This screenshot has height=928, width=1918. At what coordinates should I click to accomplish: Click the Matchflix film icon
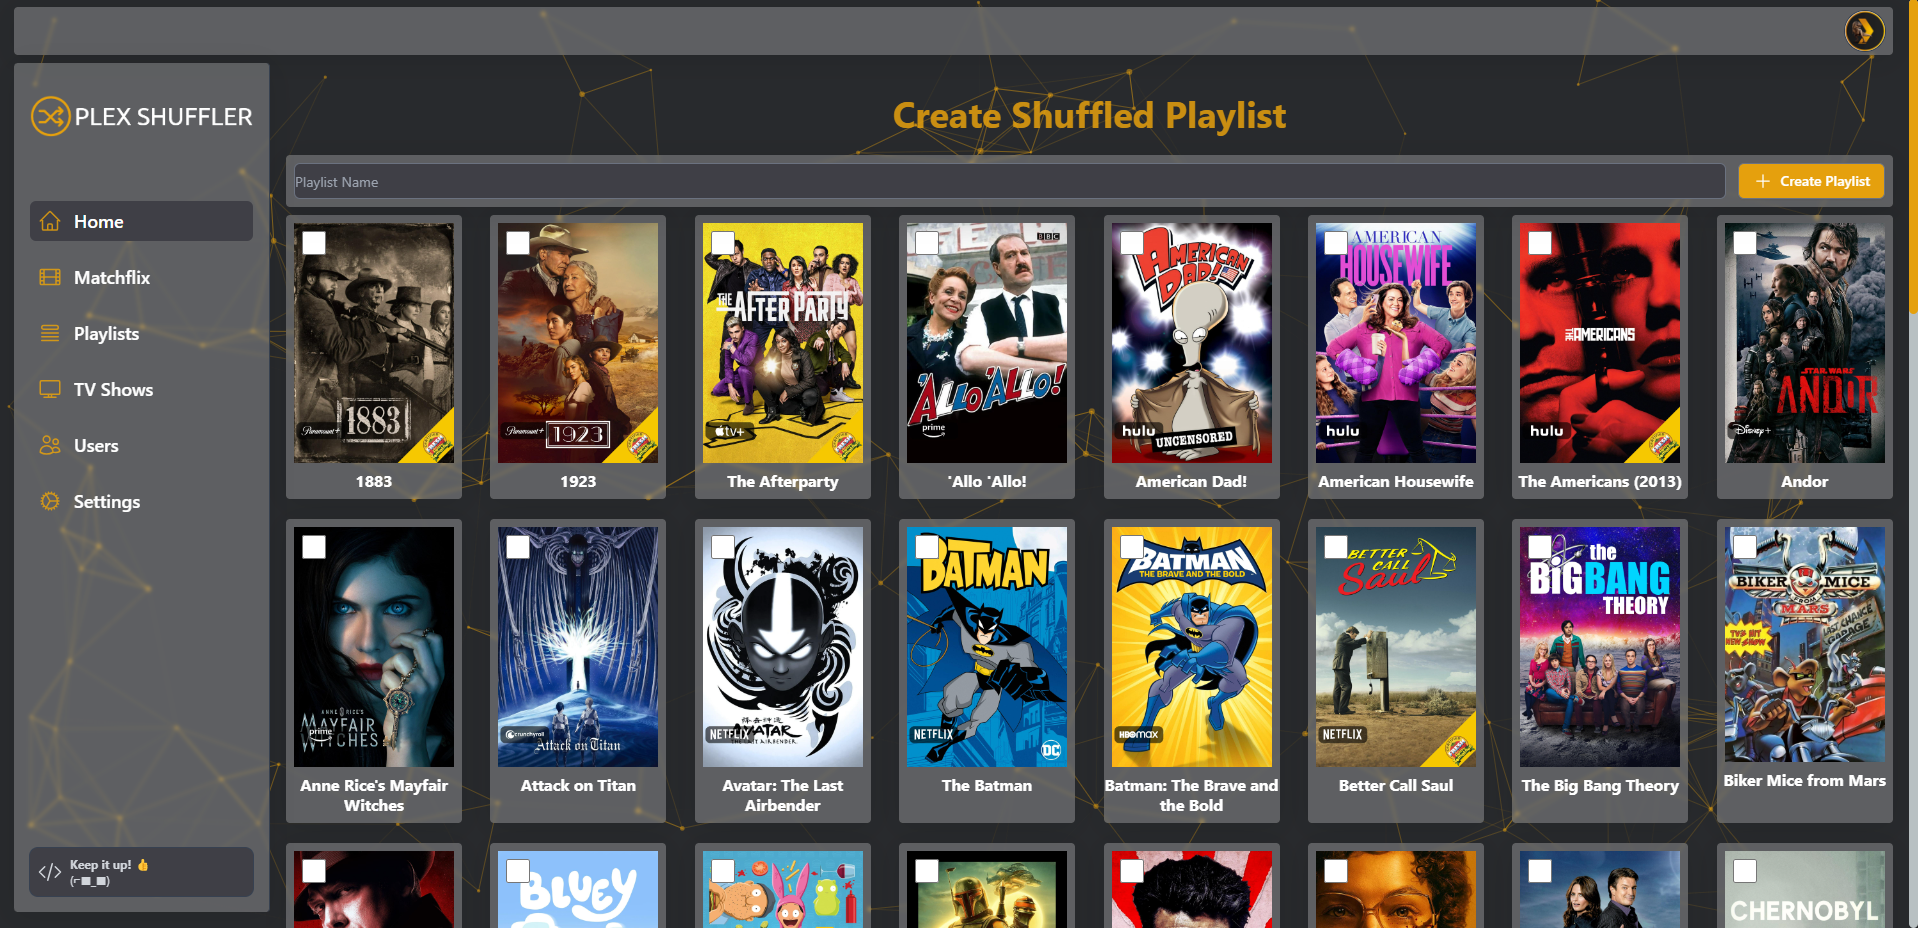(x=50, y=278)
